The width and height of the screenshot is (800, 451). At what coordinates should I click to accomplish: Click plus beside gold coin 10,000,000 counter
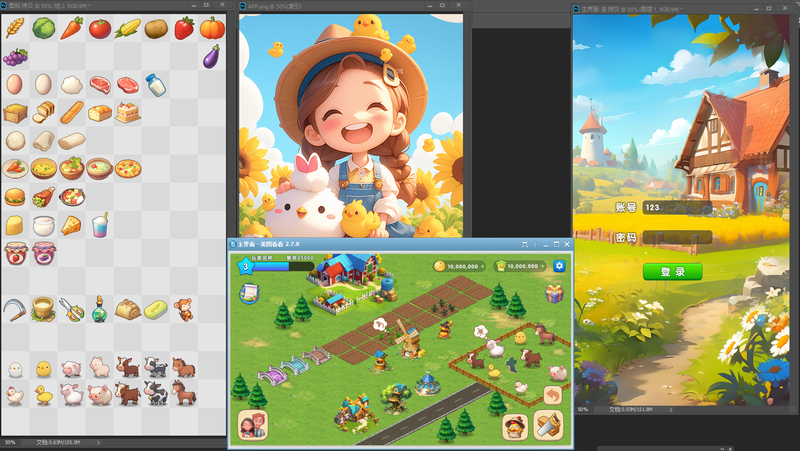pyautogui.click(x=482, y=266)
